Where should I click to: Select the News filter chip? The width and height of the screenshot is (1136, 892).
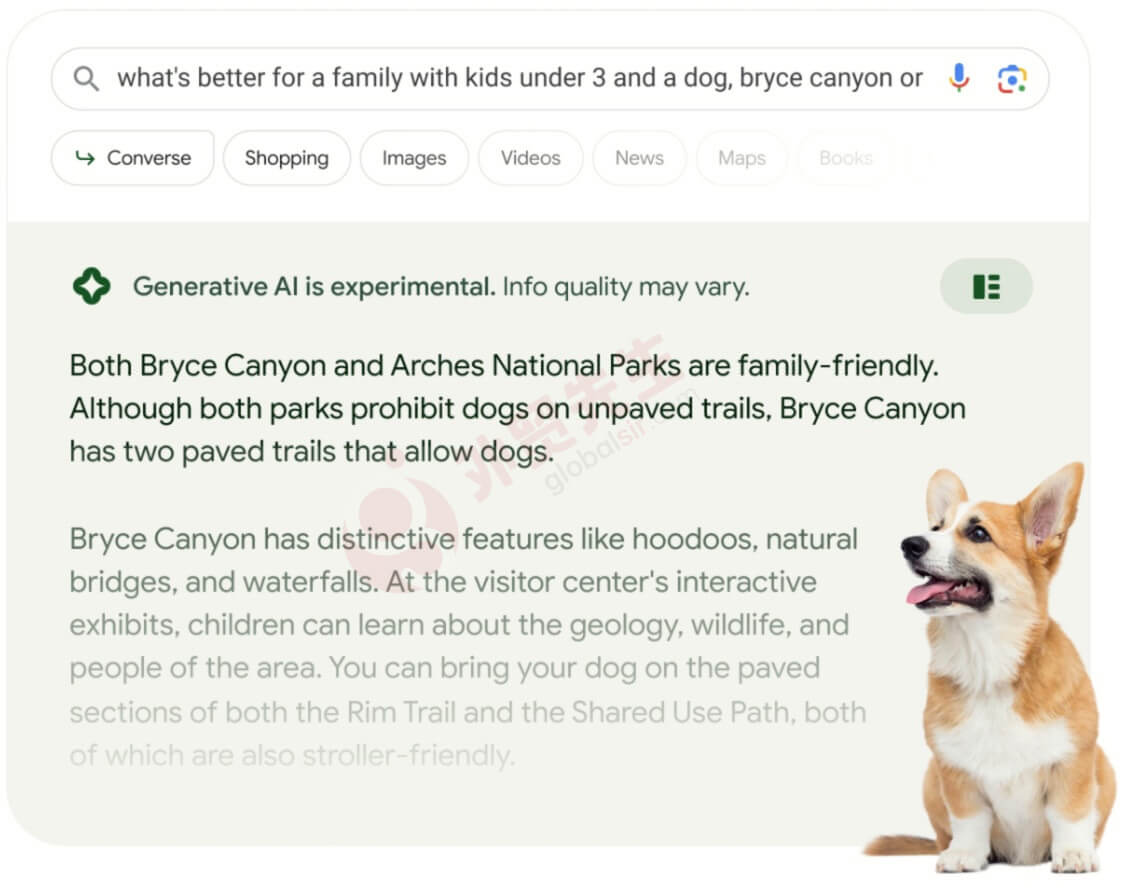[x=639, y=158]
